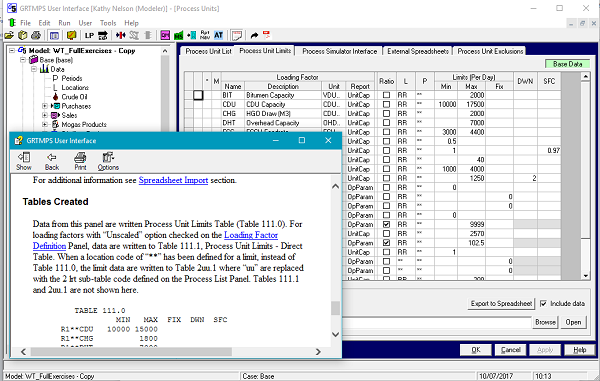This screenshot has height=381, width=600.
Task: Click the printer icon in main toolbar
Action: 36,36
